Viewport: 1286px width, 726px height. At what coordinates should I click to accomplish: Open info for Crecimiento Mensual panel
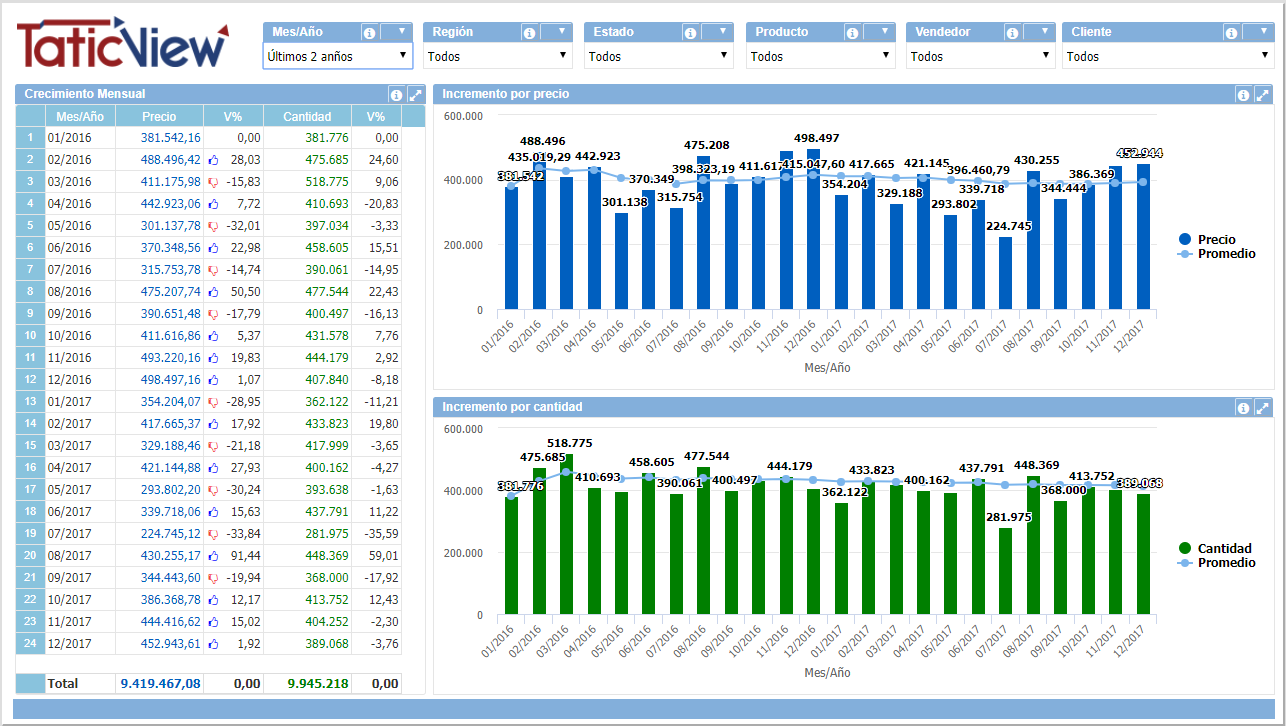(396, 95)
